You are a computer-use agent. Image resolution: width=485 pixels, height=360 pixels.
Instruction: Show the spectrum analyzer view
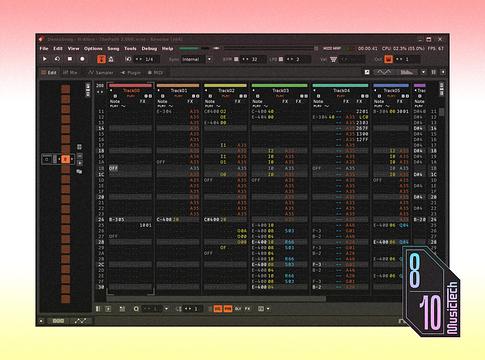(x=407, y=72)
